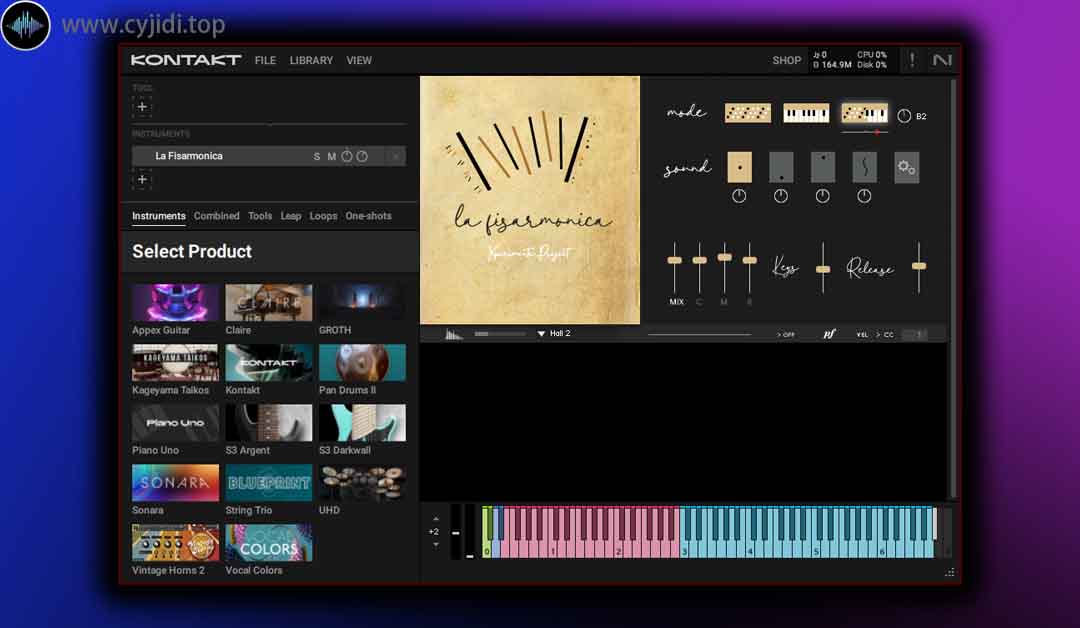Solo the La Fisarmonica instrument
This screenshot has height=628, width=1080.
coord(317,156)
